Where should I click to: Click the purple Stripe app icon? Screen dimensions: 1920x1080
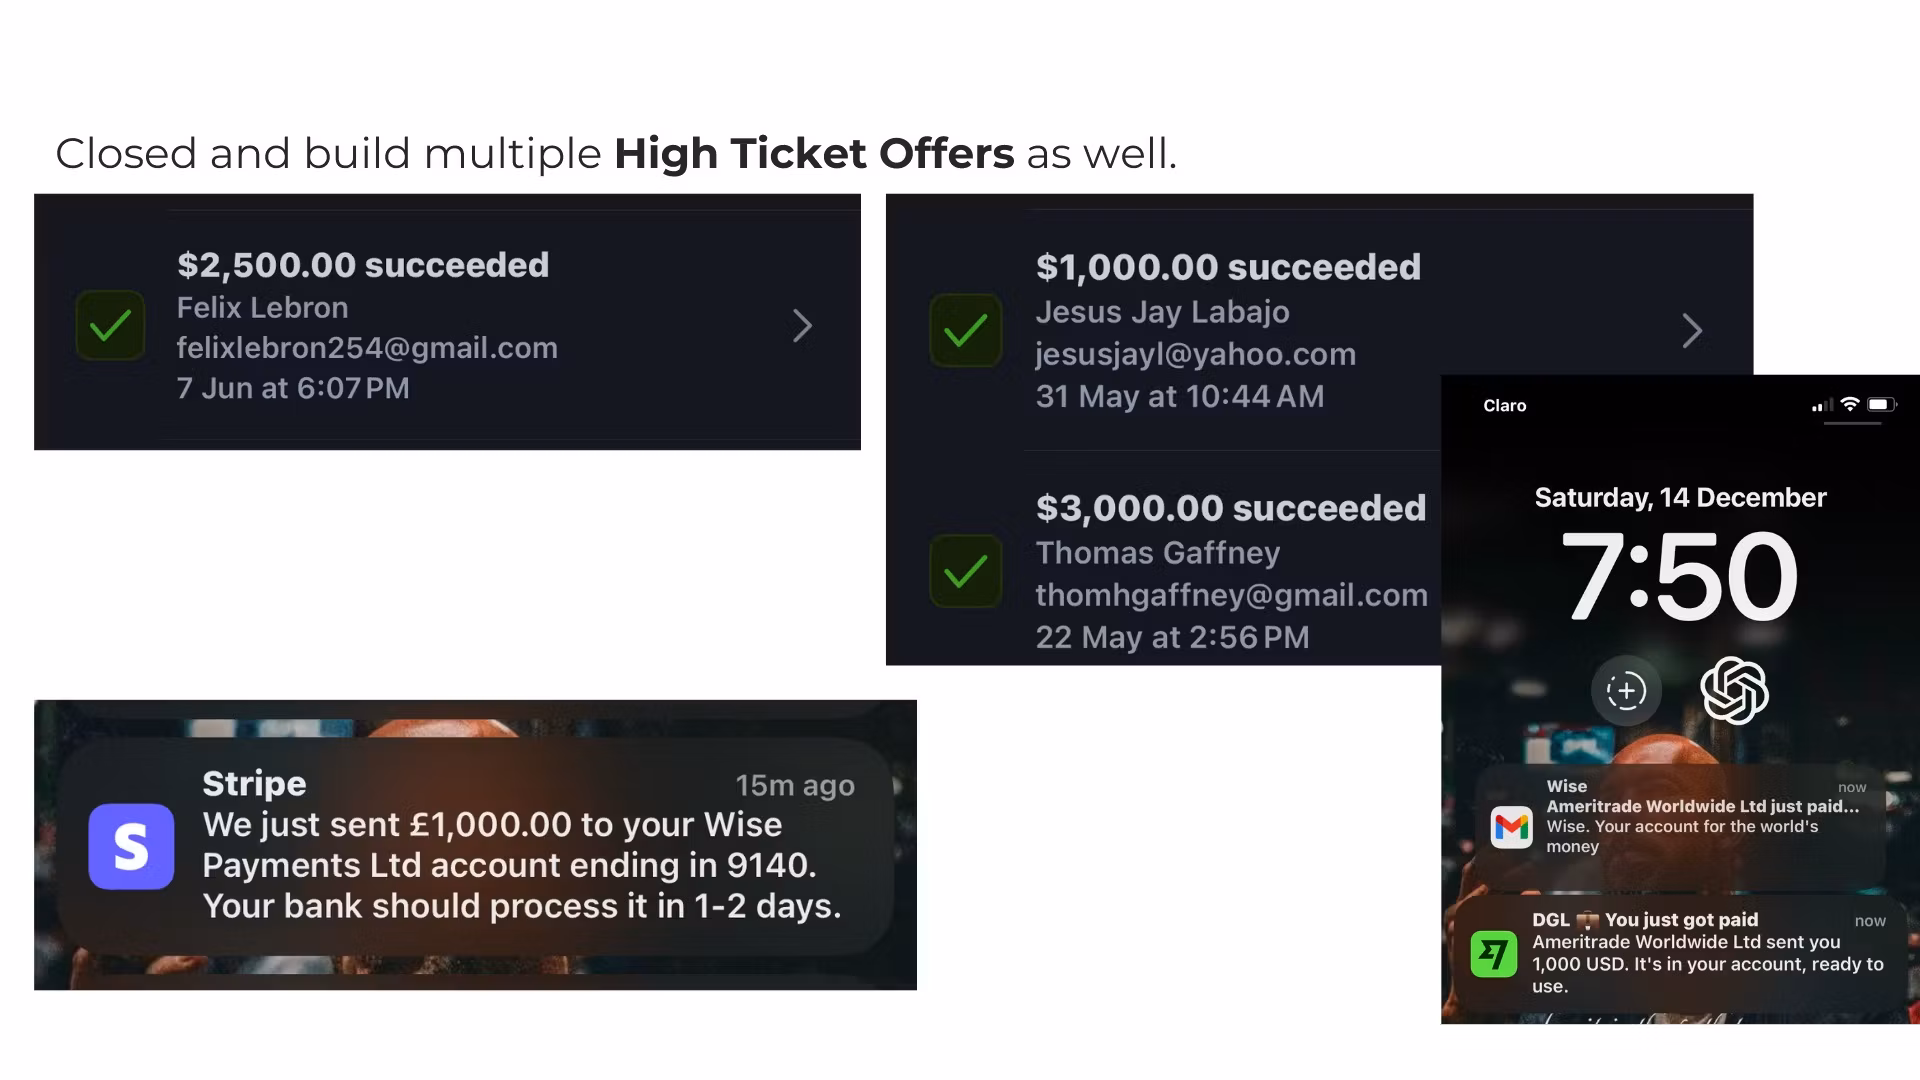click(x=131, y=846)
